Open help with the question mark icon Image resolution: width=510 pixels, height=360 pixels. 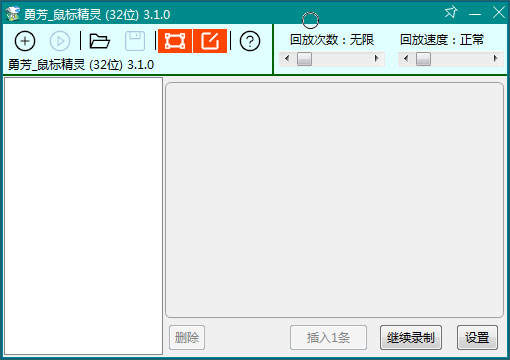coord(250,41)
